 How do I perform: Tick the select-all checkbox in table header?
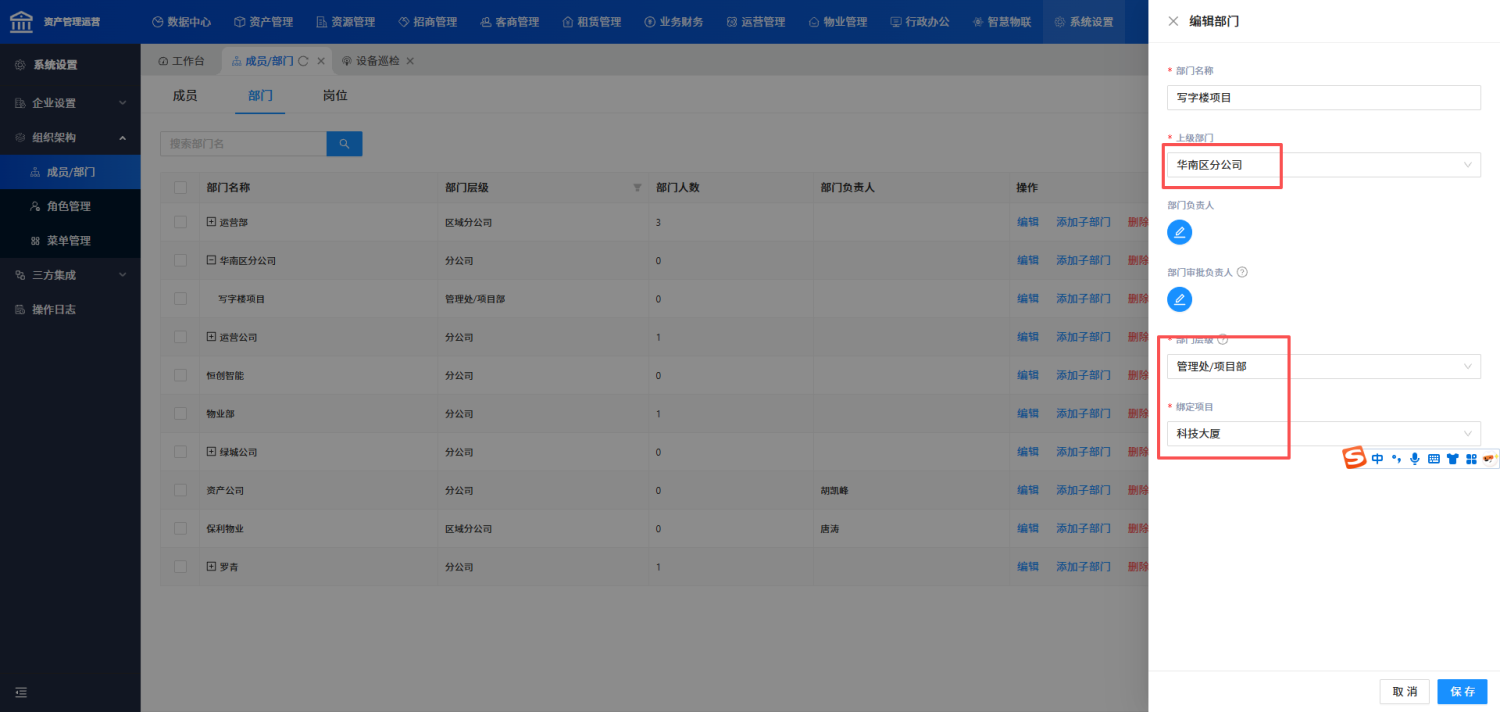pyautogui.click(x=180, y=188)
